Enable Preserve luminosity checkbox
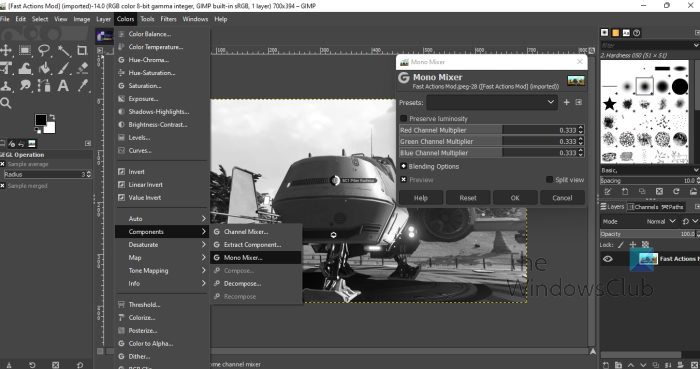Image resolution: width=700 pixels, height=369 pixels. 404,118
